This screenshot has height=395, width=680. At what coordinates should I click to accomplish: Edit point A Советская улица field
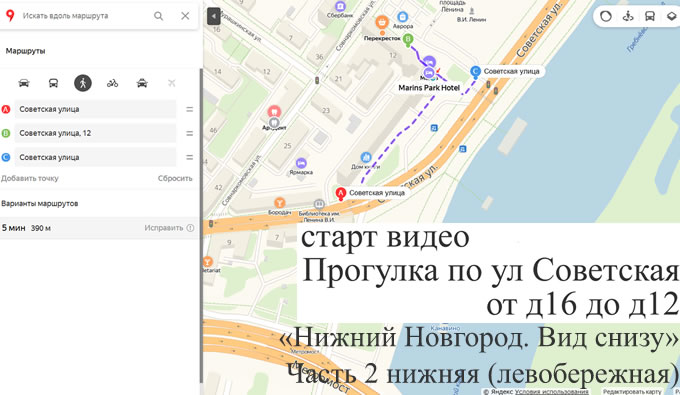[95, 109]
